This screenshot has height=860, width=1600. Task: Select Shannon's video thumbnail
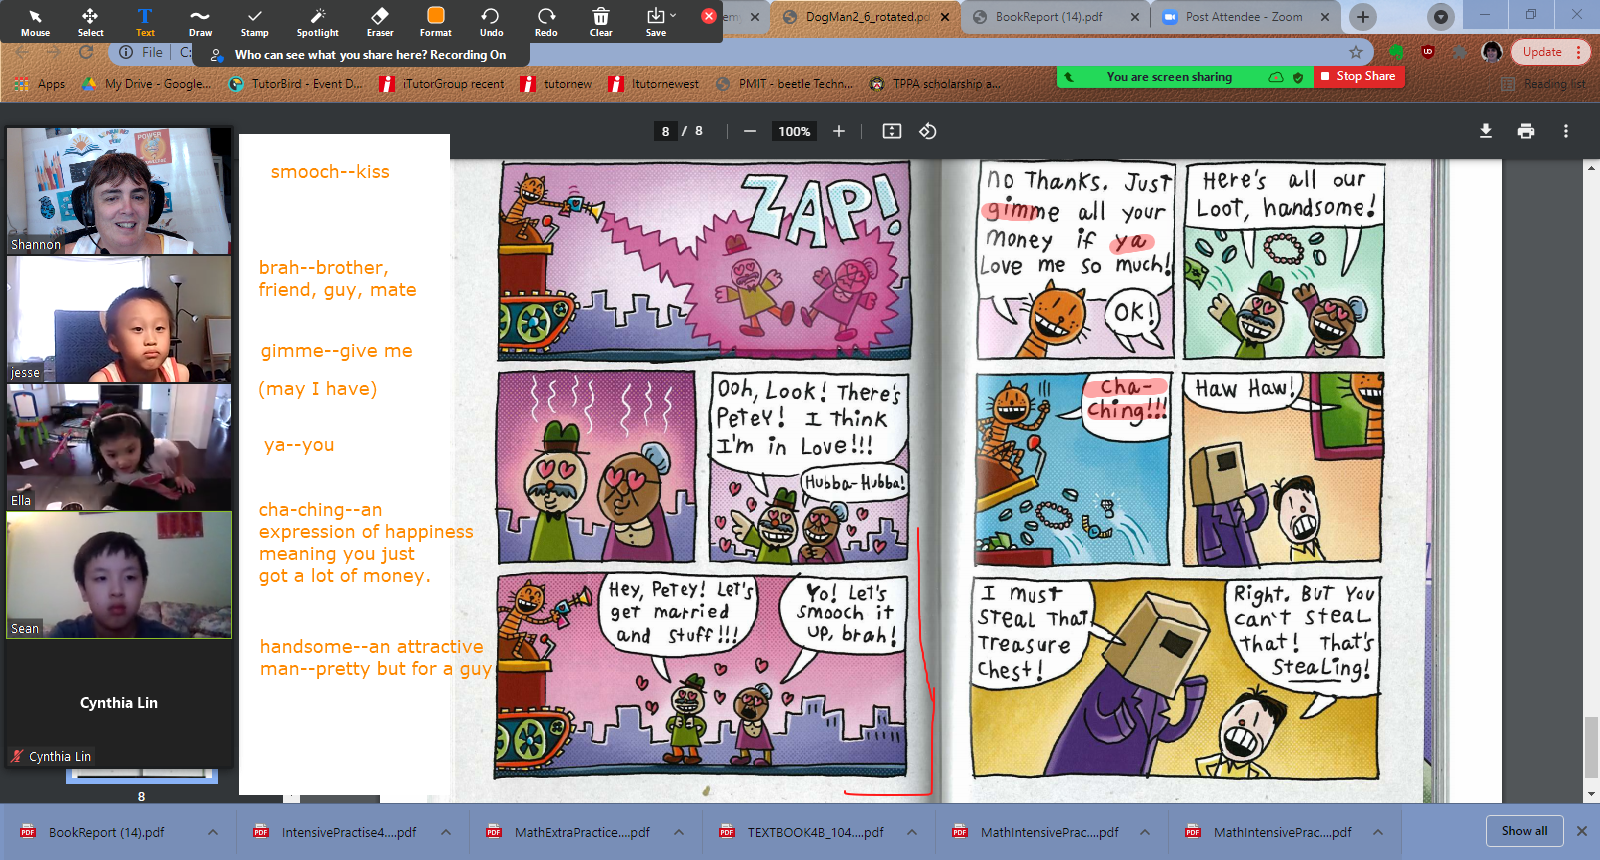[119, 190]
